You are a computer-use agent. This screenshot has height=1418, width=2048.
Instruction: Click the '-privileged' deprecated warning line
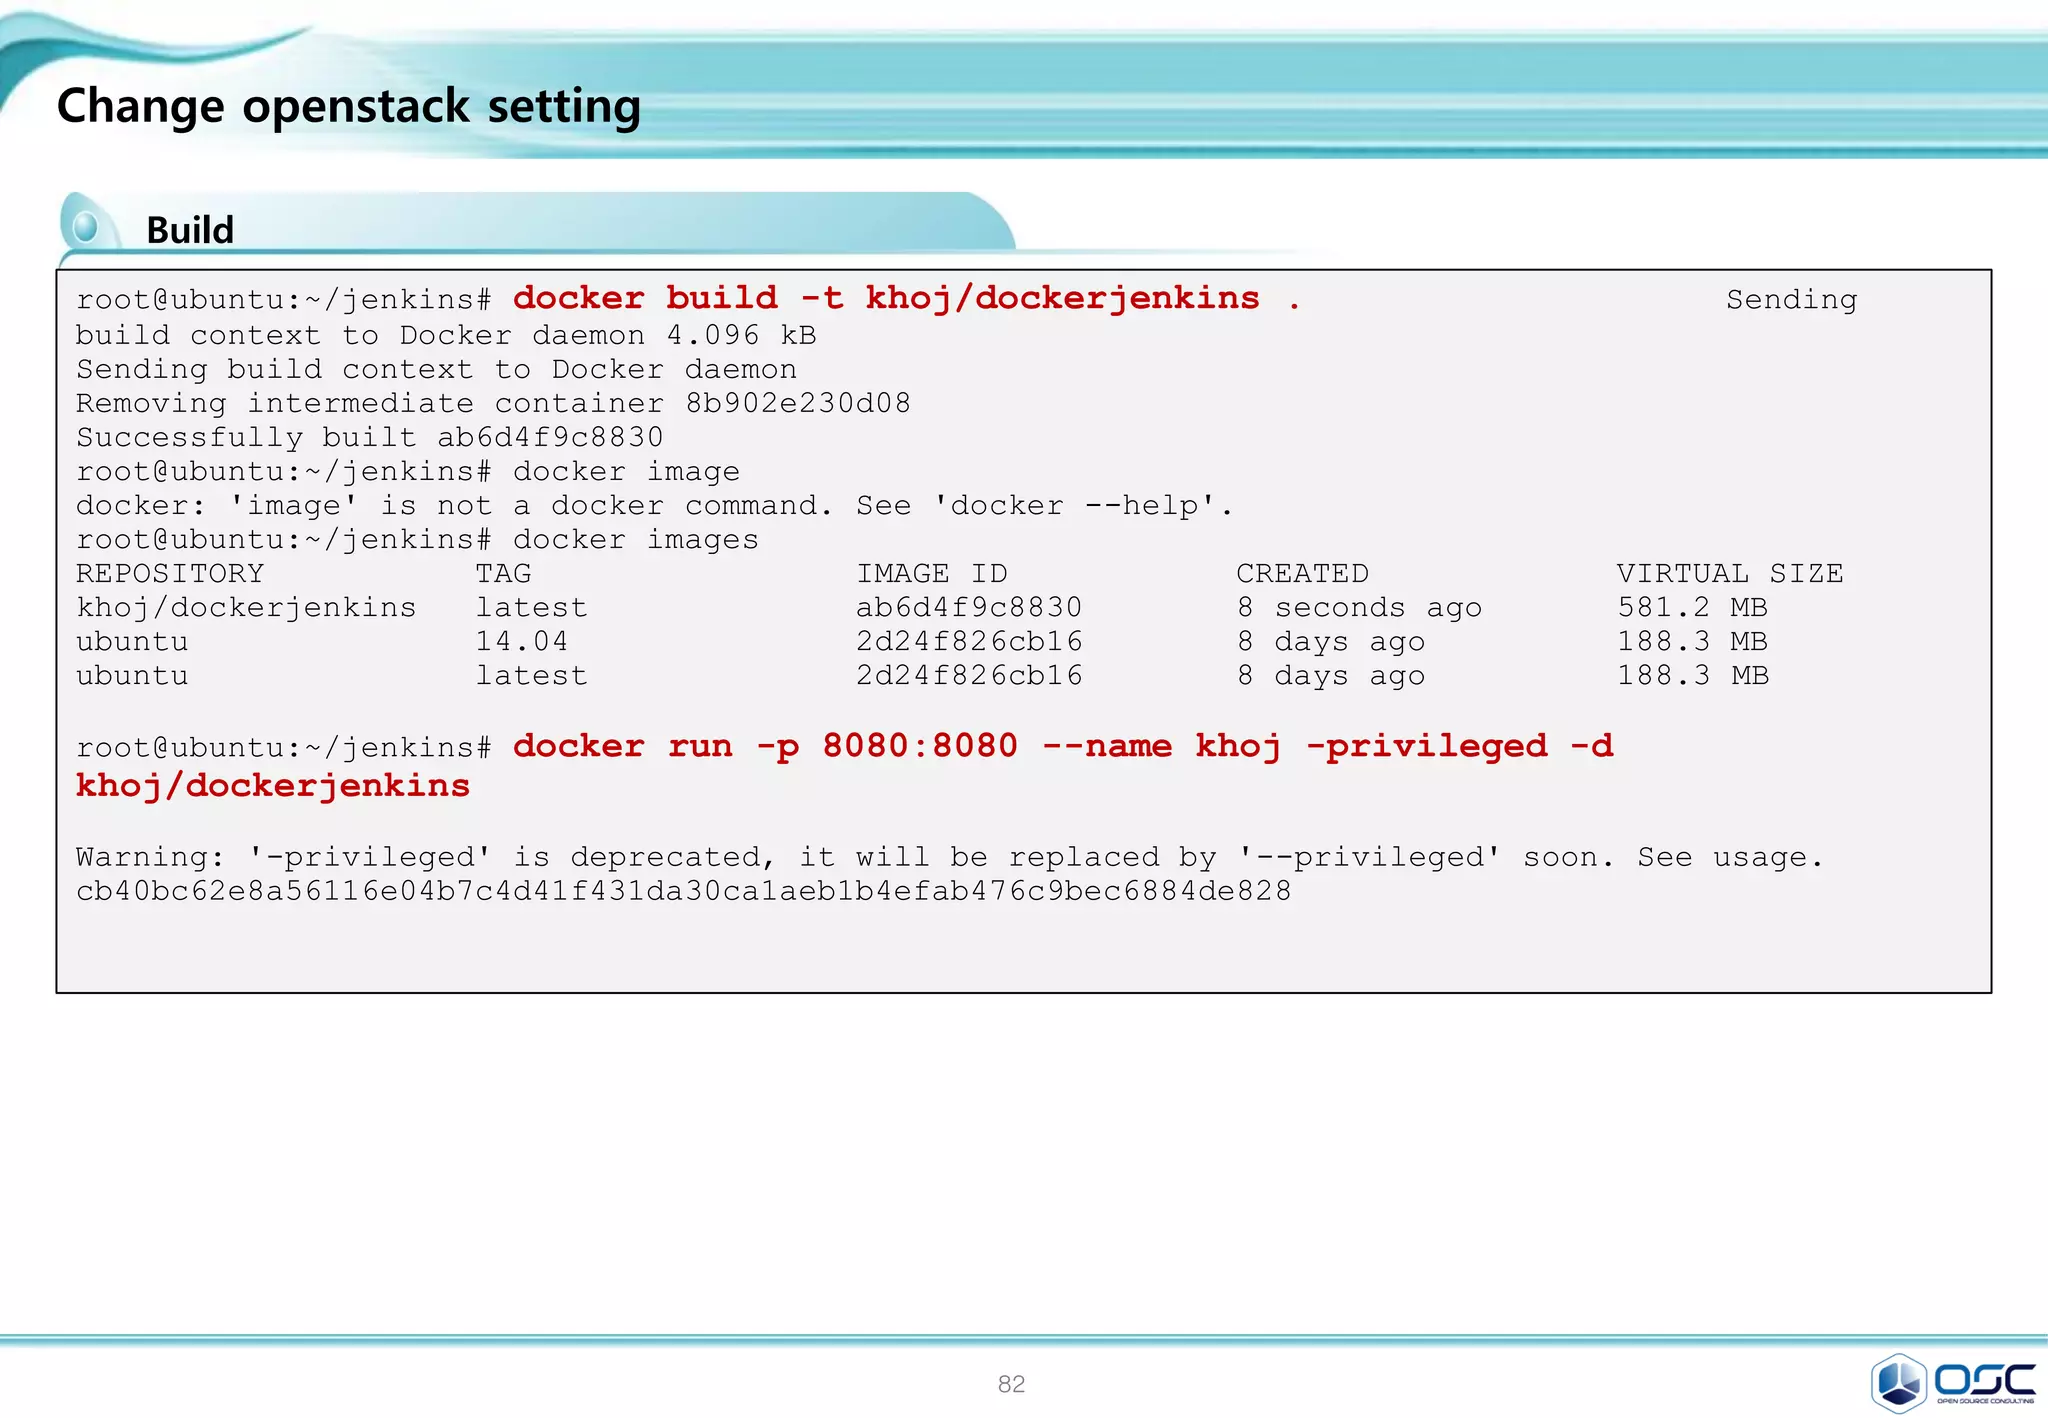click(x=949, y=857)
